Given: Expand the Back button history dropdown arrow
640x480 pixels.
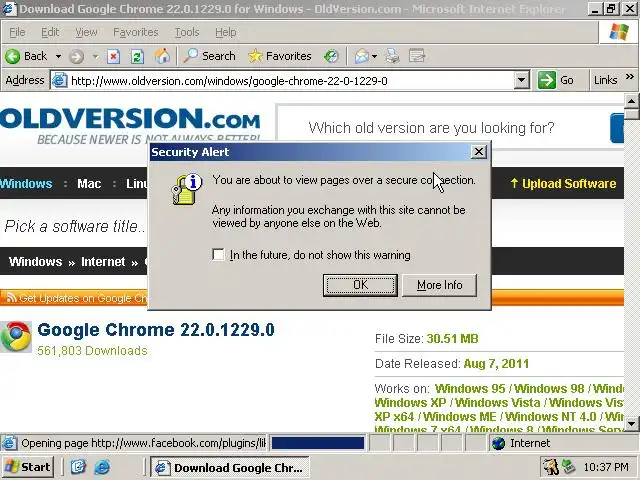Looking at the screenshot, I should click(x=58, y=56).
